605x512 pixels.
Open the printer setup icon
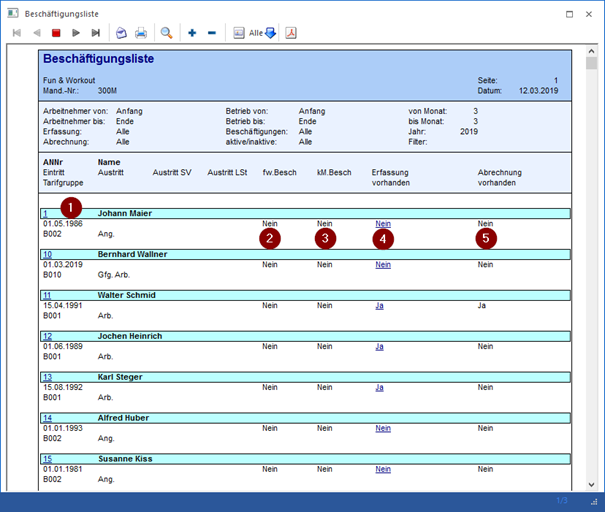(x=121, y=33)
